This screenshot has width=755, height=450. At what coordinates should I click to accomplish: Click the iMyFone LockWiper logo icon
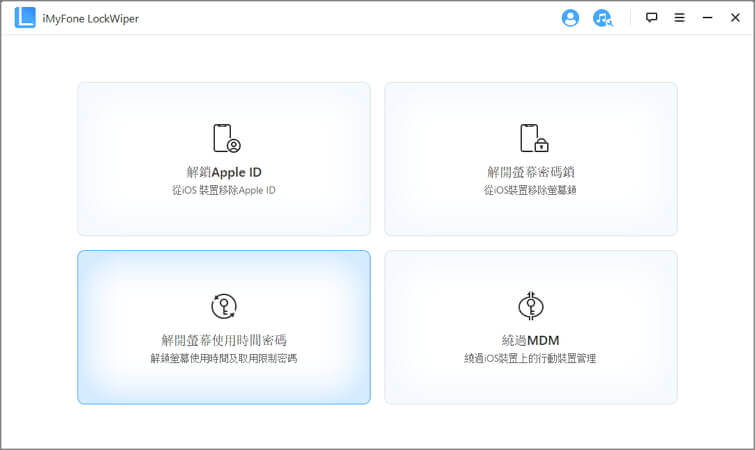click(25, 18)
